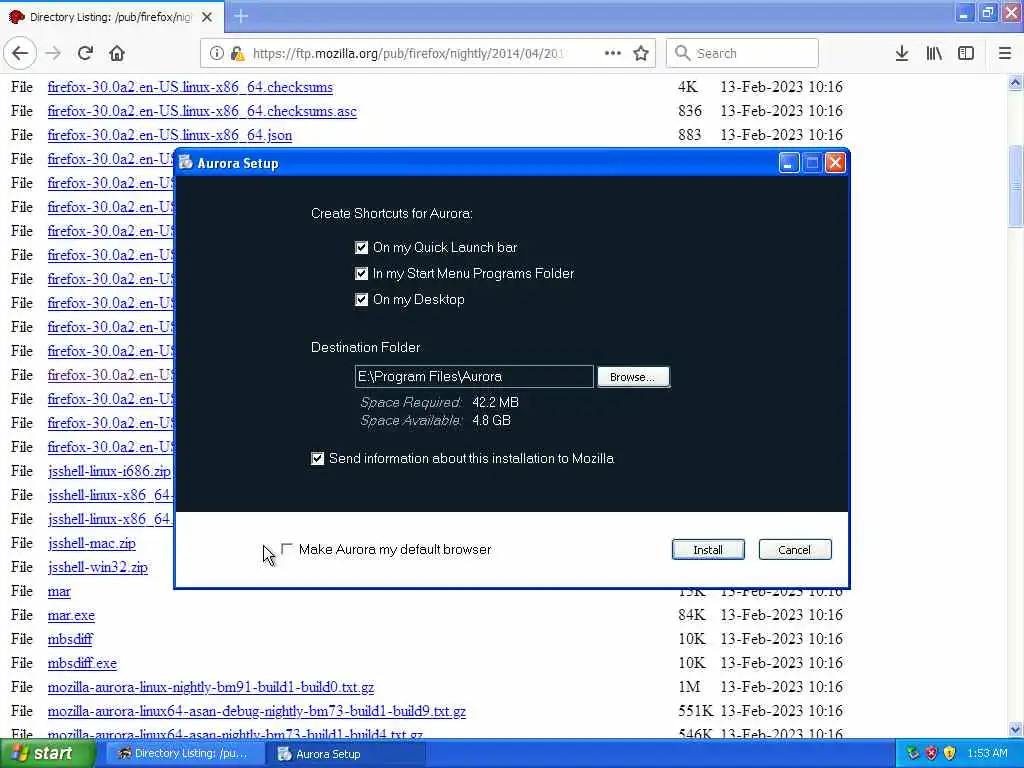Click the red alert tray icon
Image resolution: width=1024 pixels, height=768 pixels.
pos(931,754)
